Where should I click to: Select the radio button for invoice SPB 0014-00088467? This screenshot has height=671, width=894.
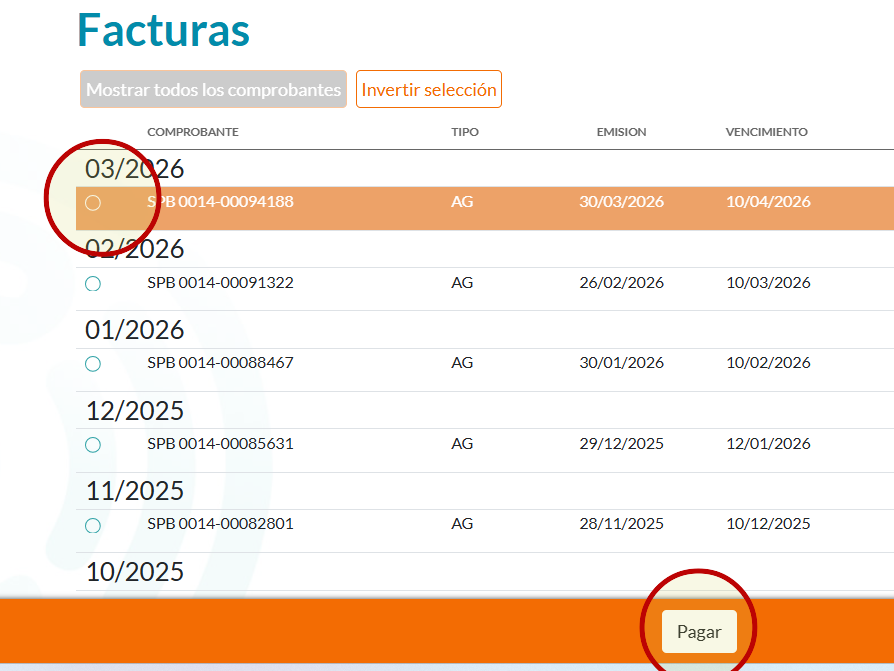point(93,363)
